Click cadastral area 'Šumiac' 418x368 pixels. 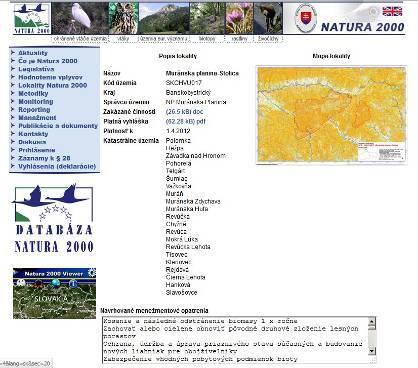[x=176, y=179]
